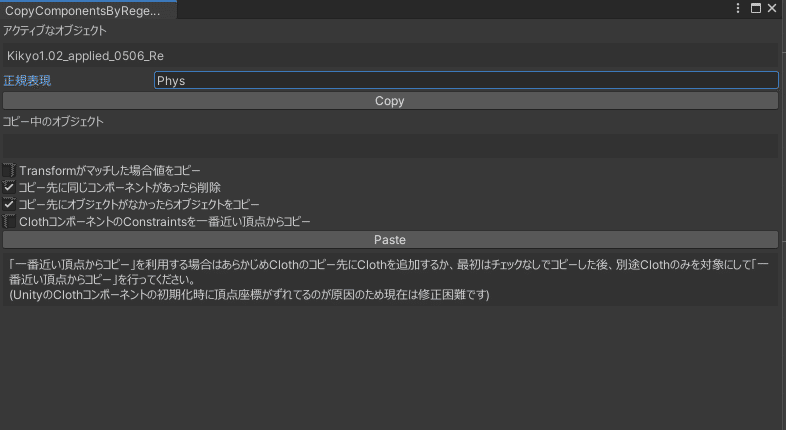Click the Copy button

tap(390, 101)
